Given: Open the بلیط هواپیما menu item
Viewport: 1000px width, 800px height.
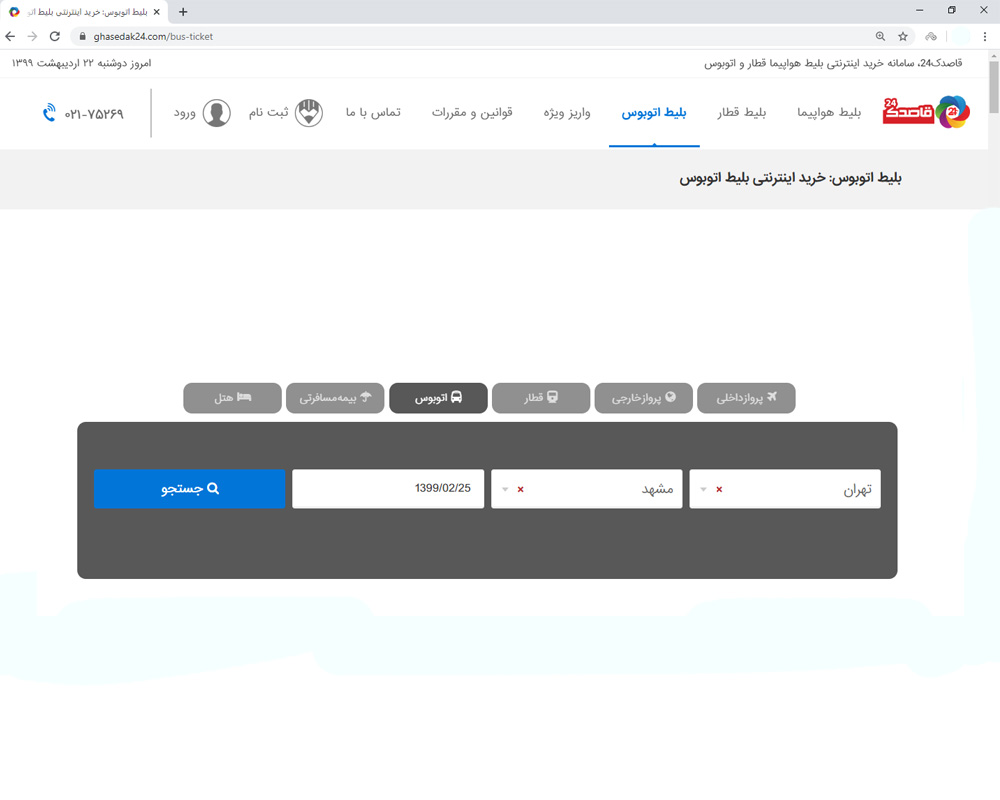Looking at the screenshot, I should (829, 113).
